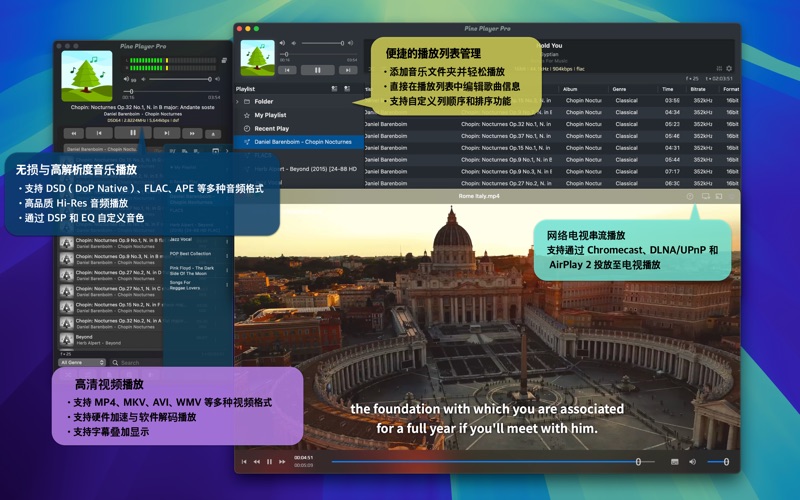Seek the video progress bar

click(x=493, y=462)
